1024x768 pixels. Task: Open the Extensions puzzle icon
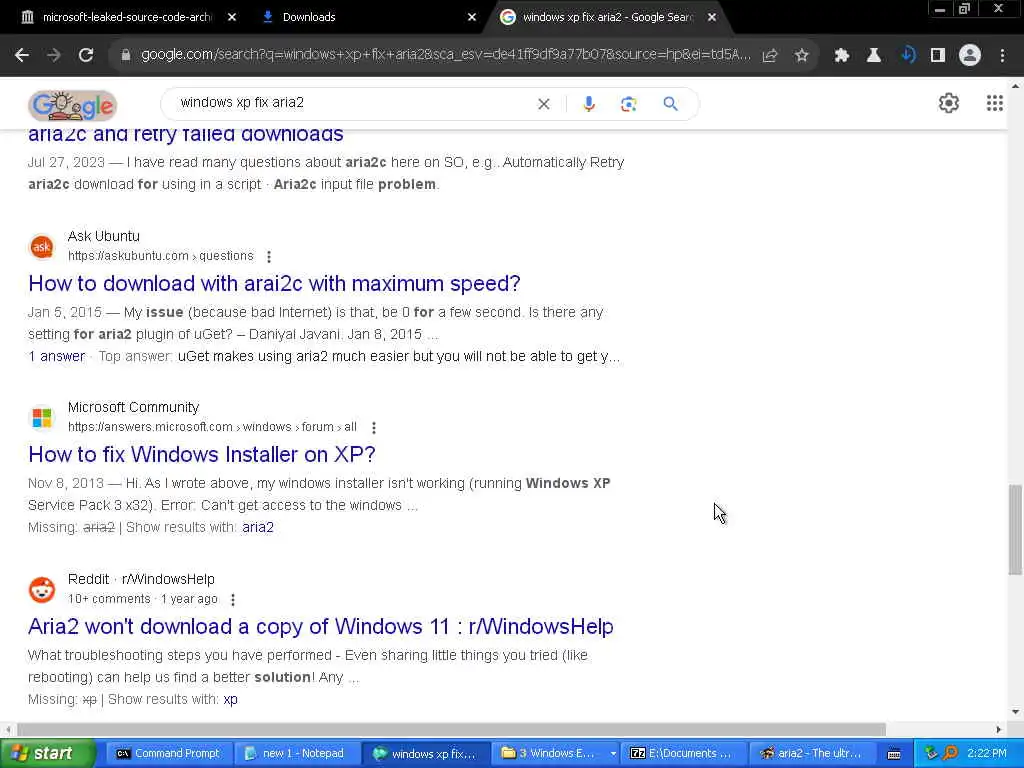tap(842, 56)
